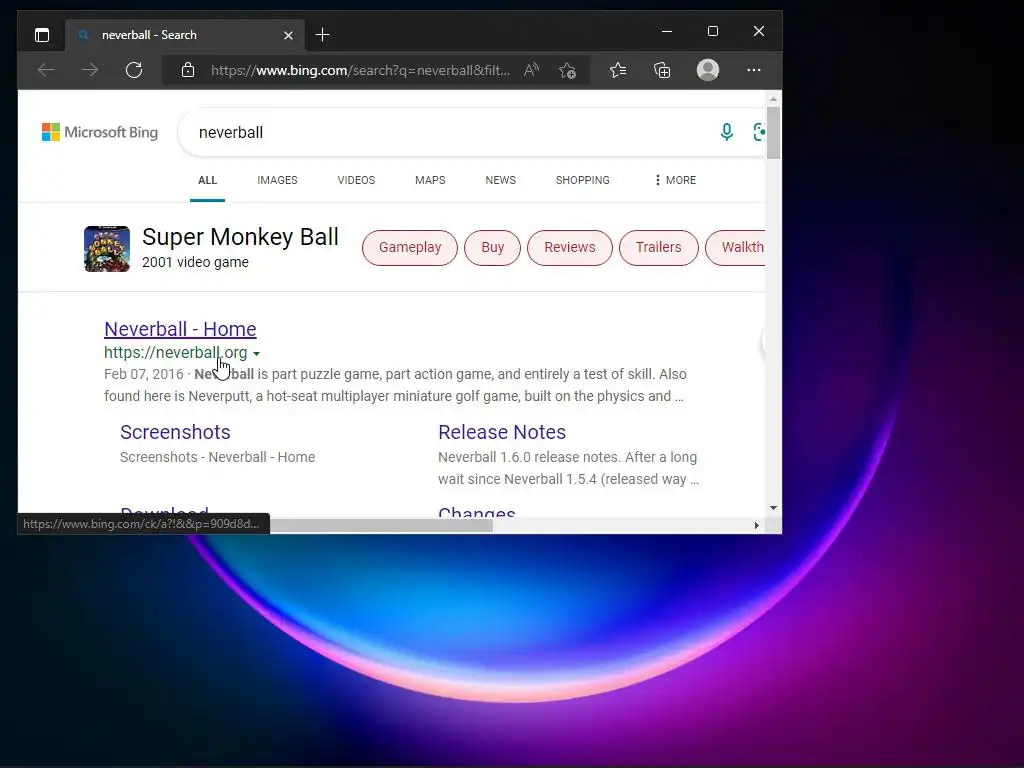Viewport: 1024px width, 768px height.
Task: Activate Read aloud icon
Action: point(532,70)
